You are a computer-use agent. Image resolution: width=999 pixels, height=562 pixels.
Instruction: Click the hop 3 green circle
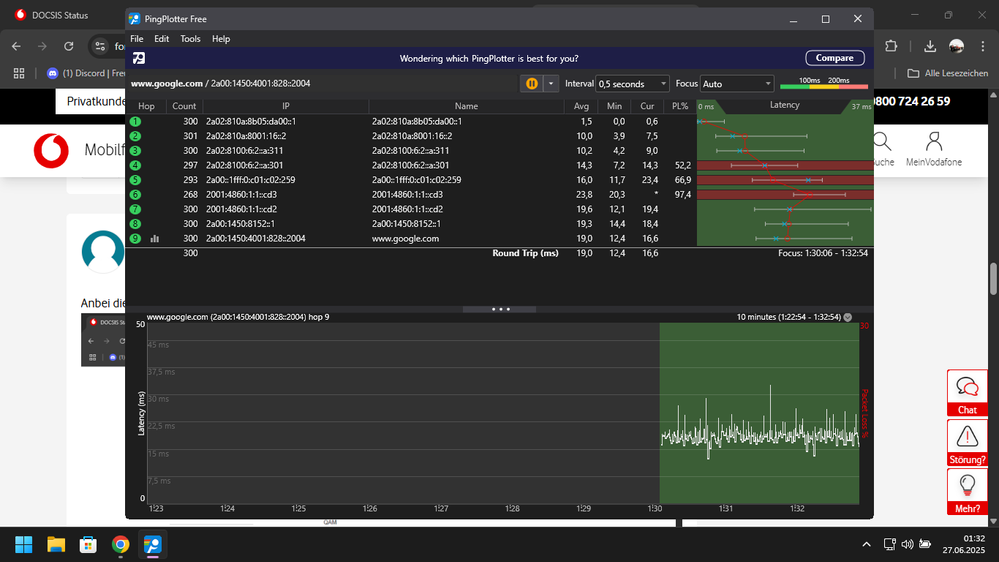[x=135, y=150]
